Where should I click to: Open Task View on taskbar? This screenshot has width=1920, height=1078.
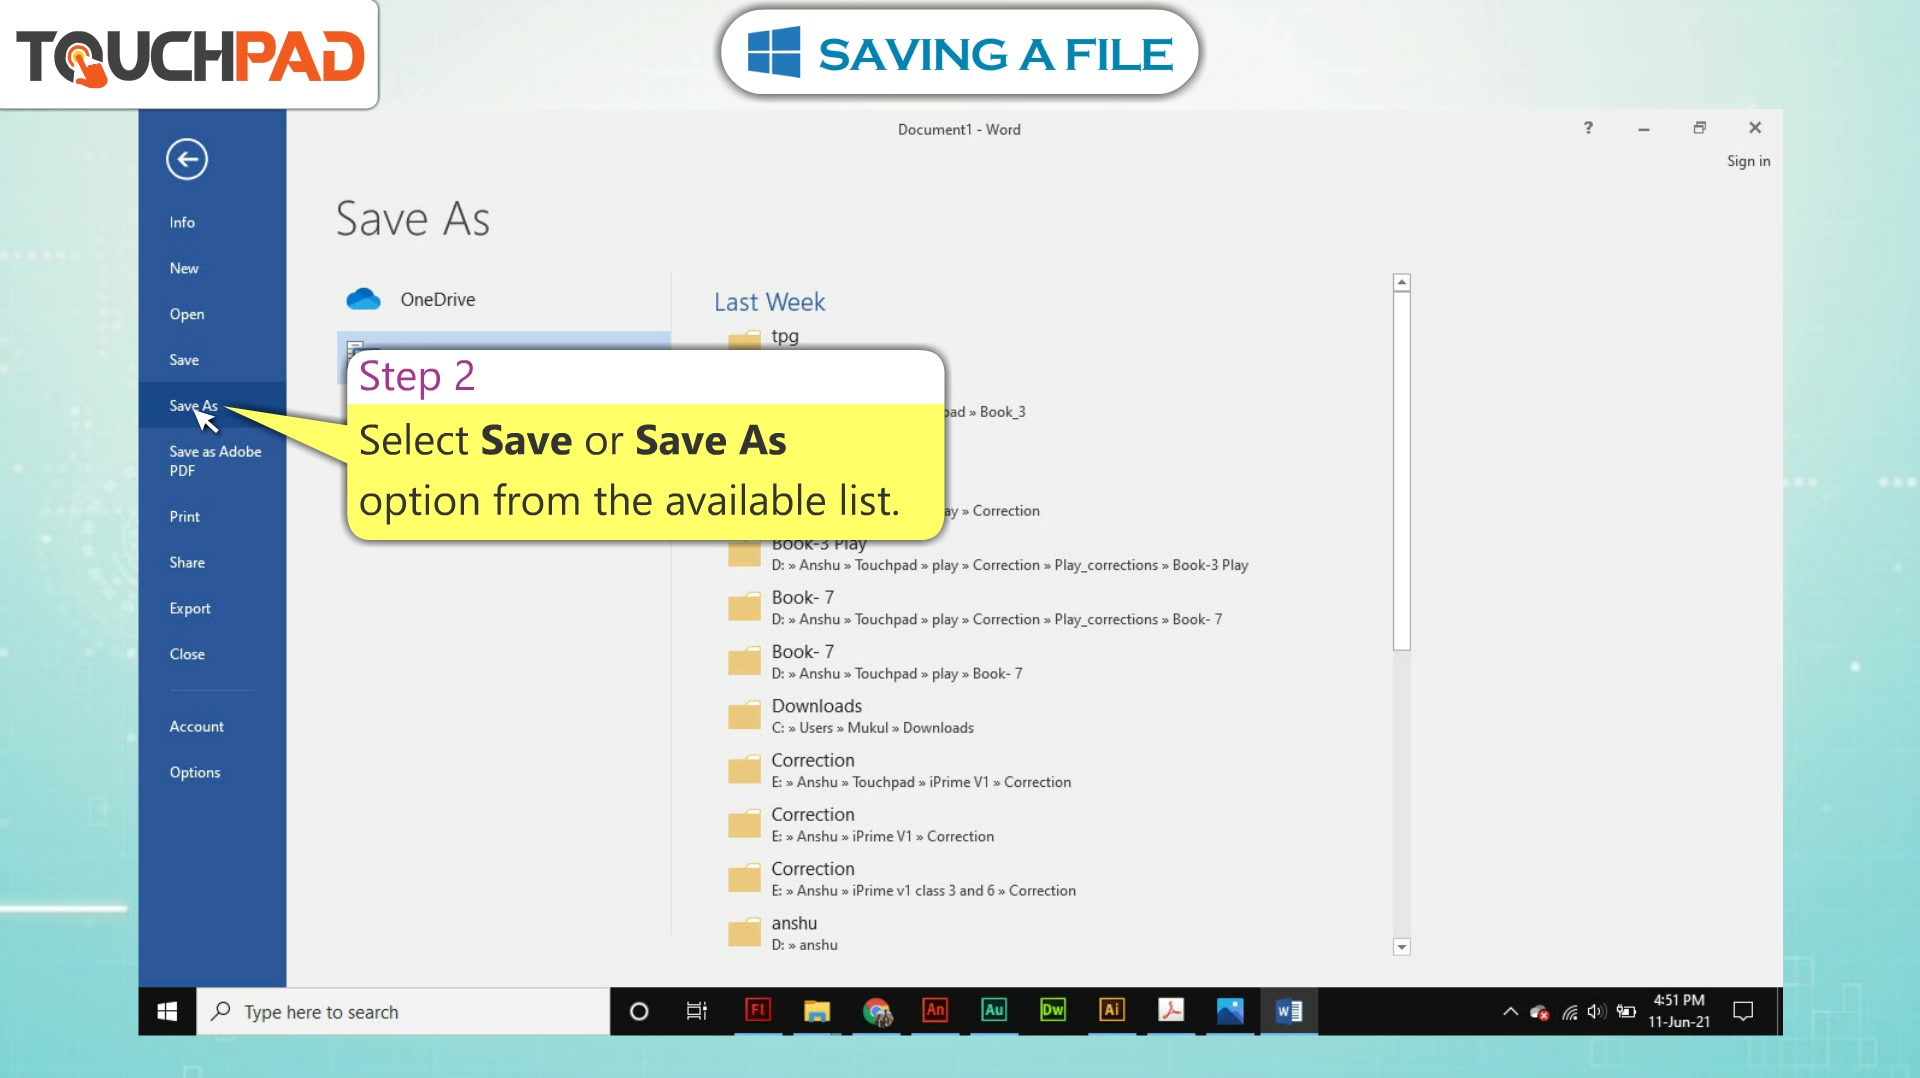coord(697,1012)
